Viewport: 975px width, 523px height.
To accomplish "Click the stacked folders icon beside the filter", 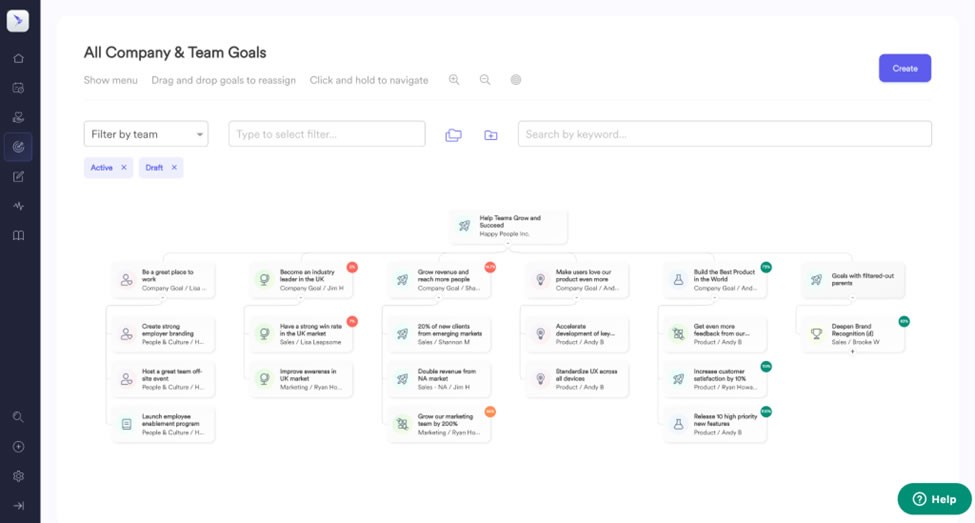I will coord(453,135).
